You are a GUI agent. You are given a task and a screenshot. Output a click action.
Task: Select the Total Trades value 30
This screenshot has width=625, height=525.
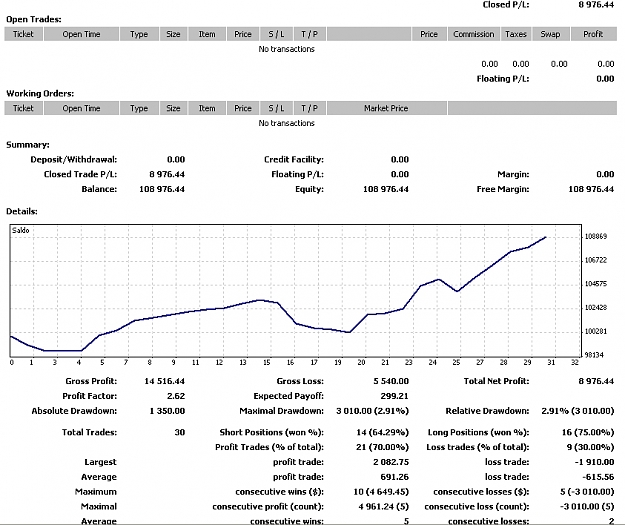click(180, 432)
